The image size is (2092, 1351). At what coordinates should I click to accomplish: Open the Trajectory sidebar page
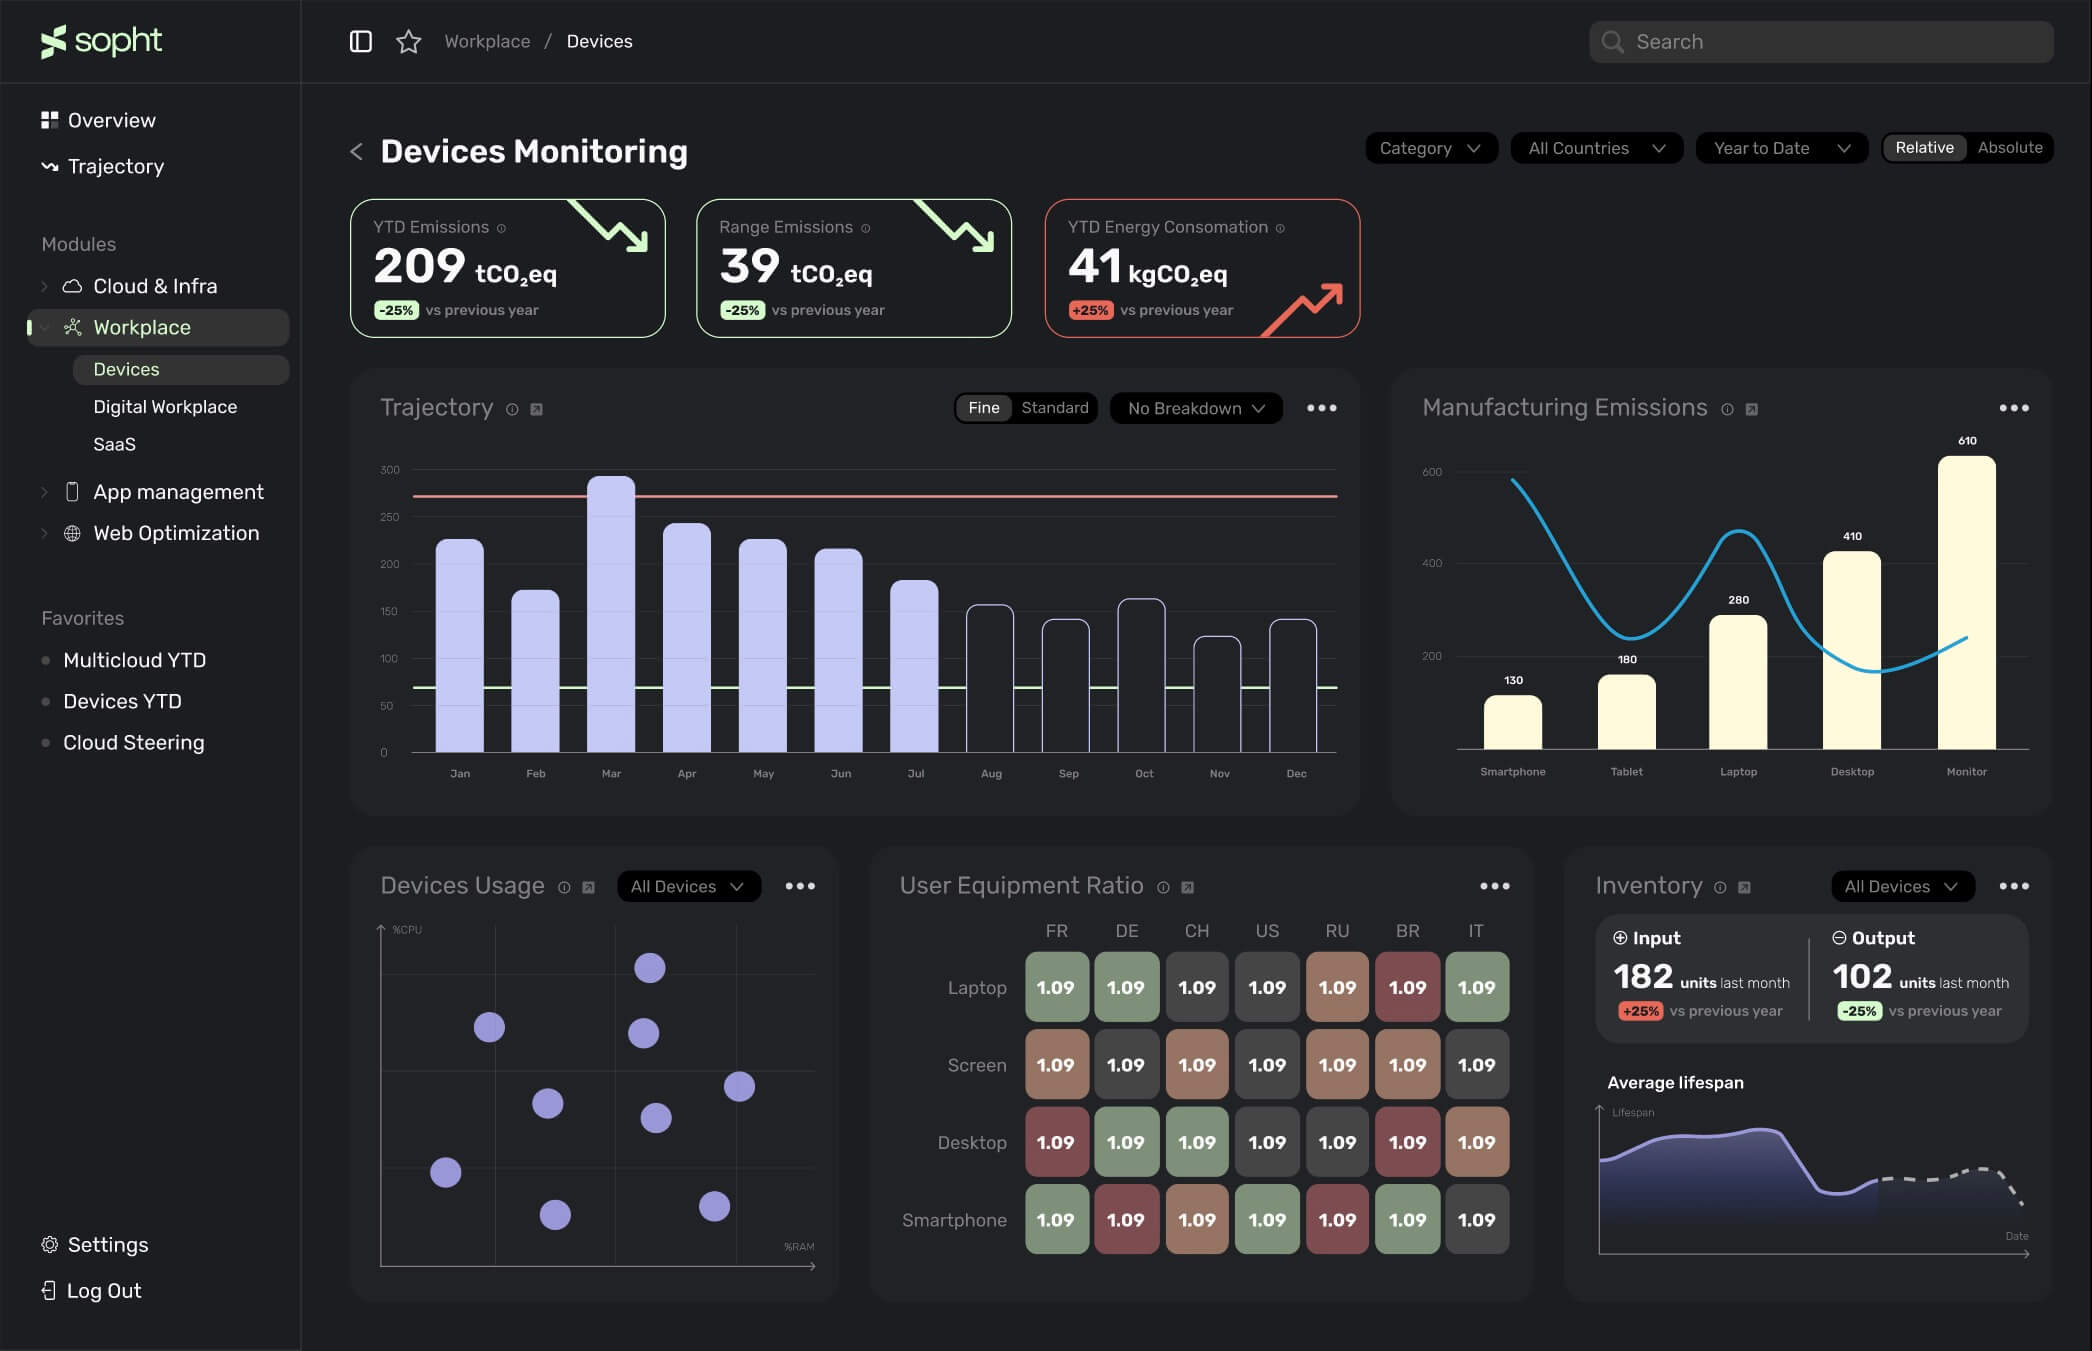(102, 166)
